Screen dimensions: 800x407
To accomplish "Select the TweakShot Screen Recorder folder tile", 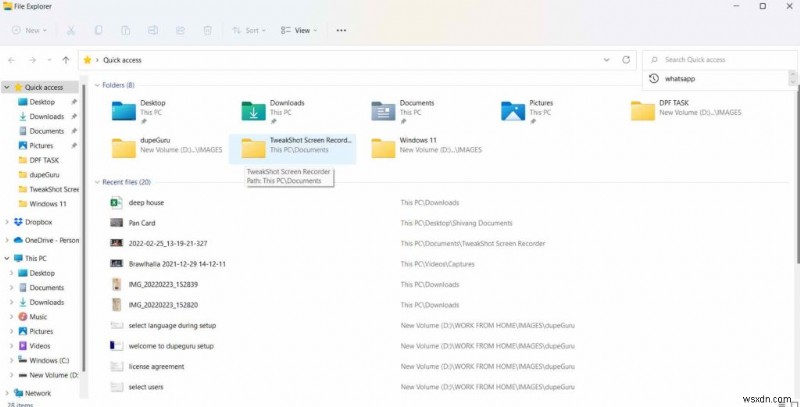I will [x=292, y=149].
